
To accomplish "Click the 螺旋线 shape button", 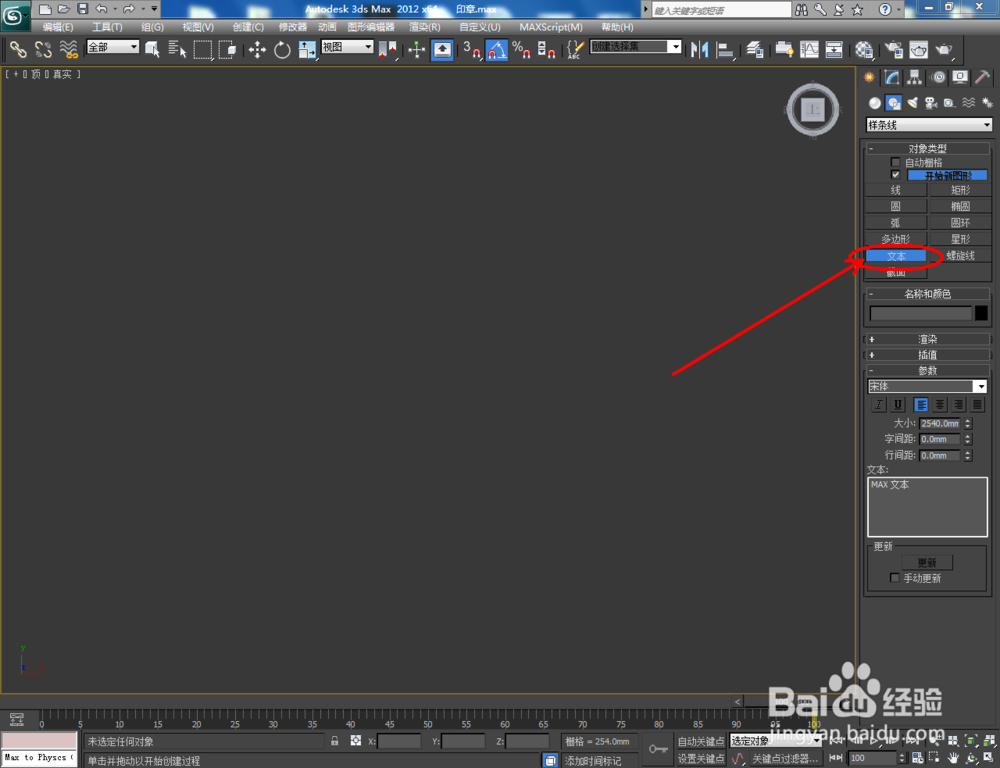I will [960, 255].
